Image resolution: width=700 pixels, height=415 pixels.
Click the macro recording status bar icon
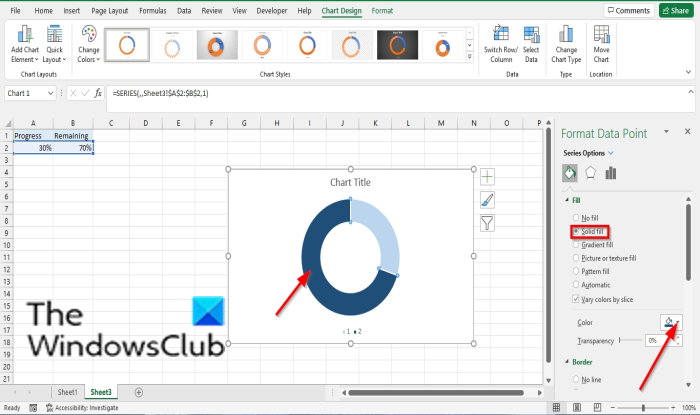pos(33,407)
